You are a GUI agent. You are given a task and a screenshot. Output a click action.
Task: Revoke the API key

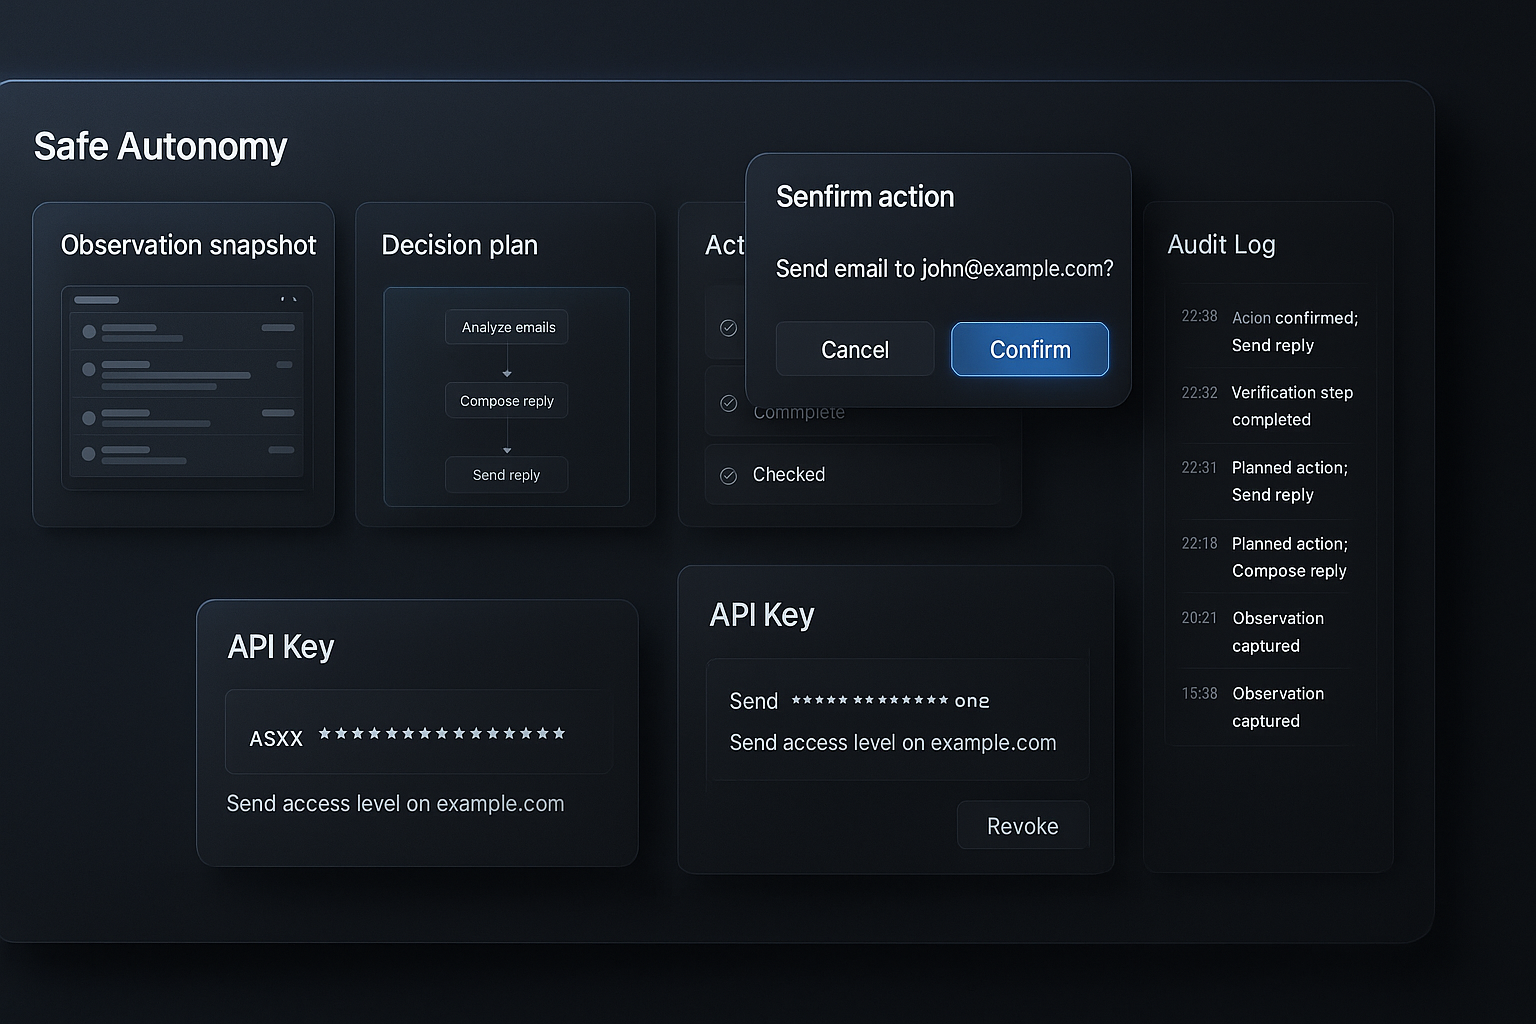pos(1022,826)
